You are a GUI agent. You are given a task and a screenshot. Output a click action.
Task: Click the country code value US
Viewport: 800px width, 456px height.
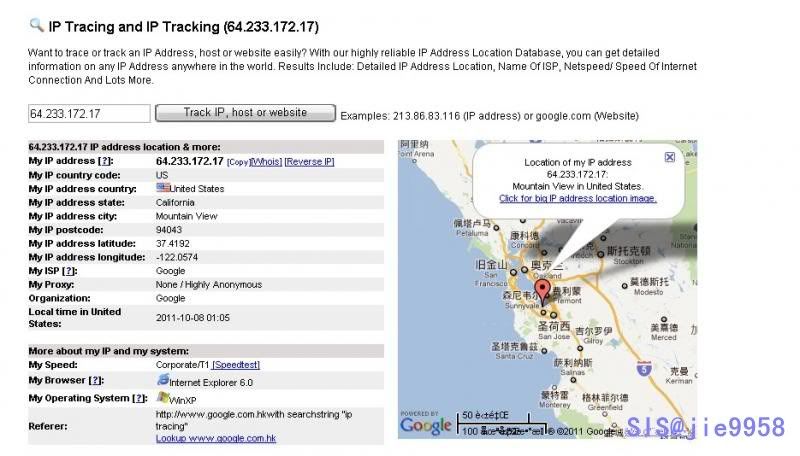162,175
